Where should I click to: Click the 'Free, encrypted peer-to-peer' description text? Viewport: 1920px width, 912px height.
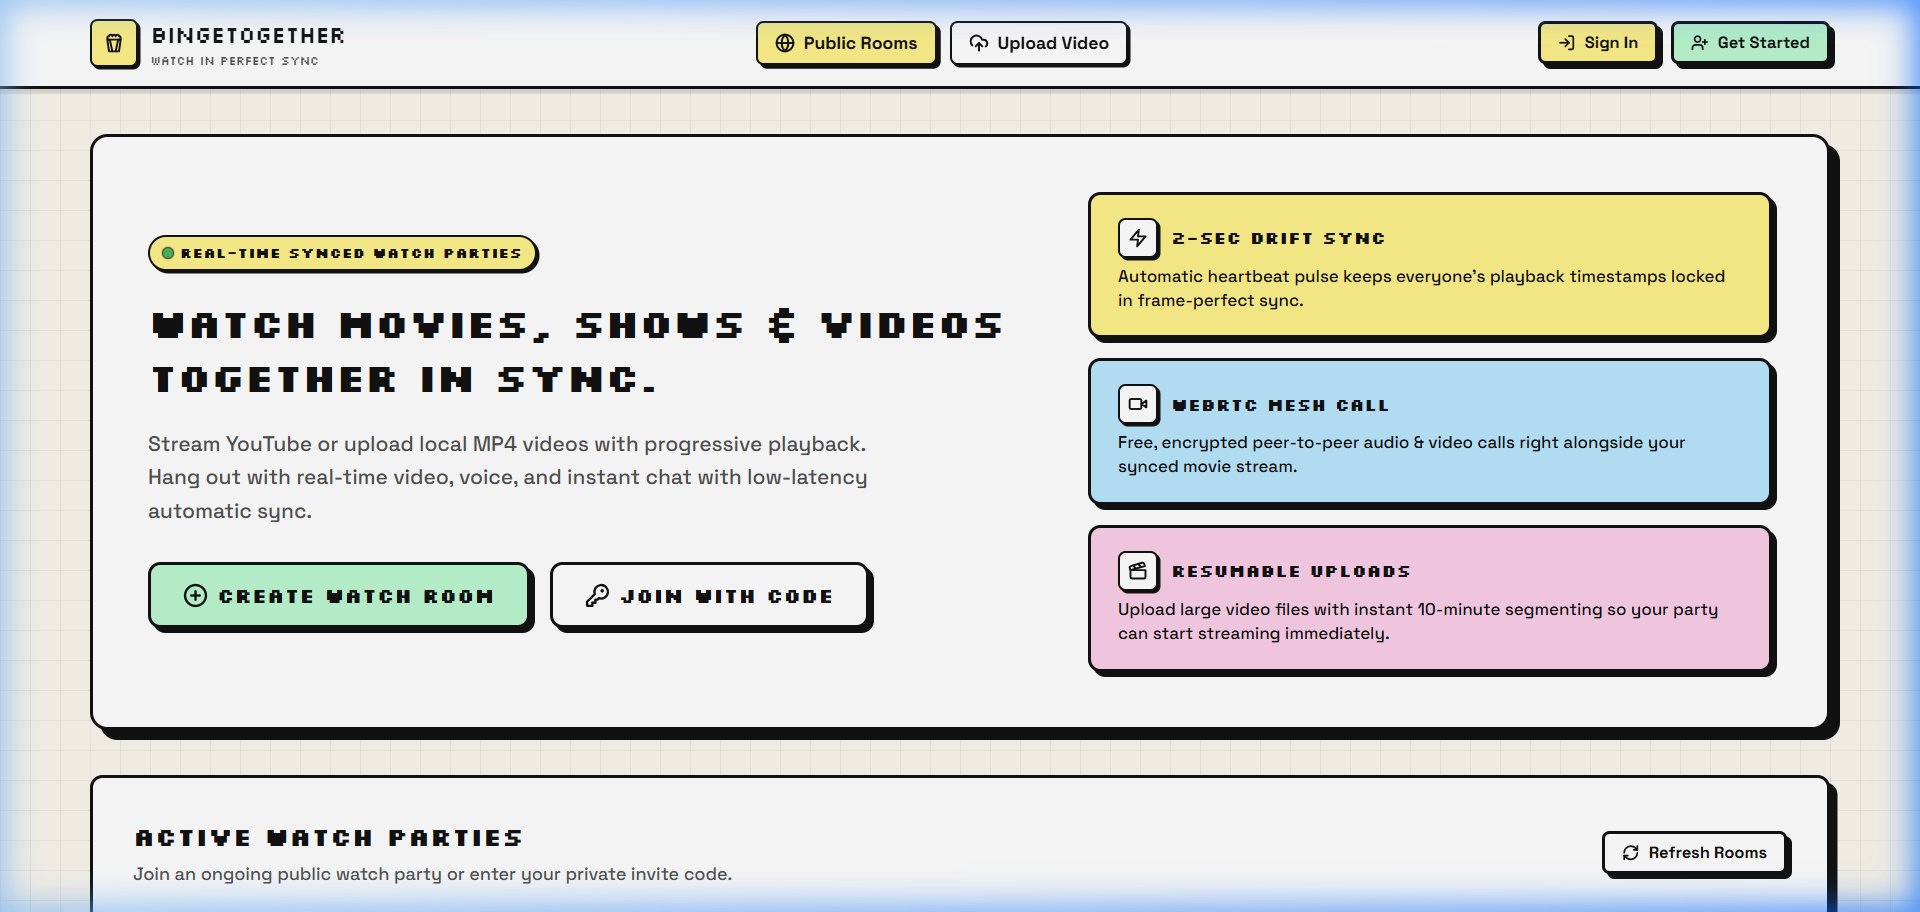[1401, 454]
